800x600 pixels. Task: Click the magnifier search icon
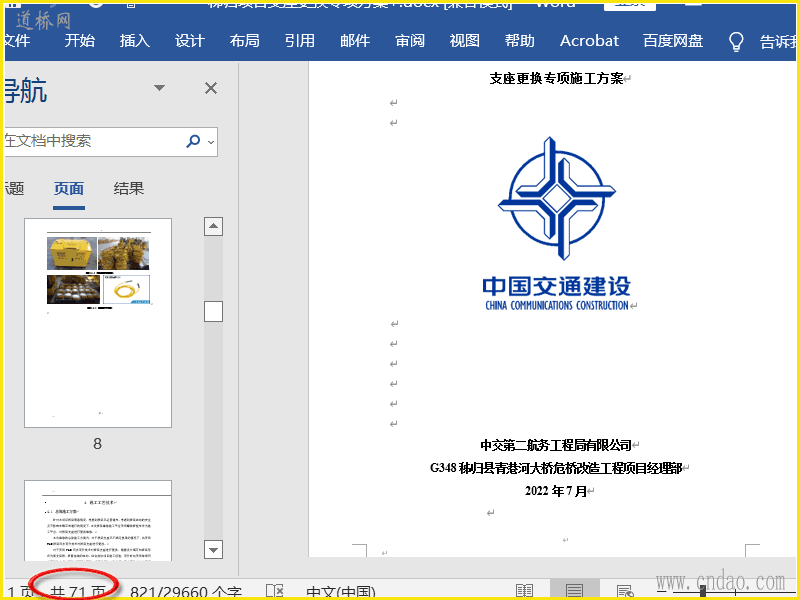pyautogui.click(x=193, y=141)
